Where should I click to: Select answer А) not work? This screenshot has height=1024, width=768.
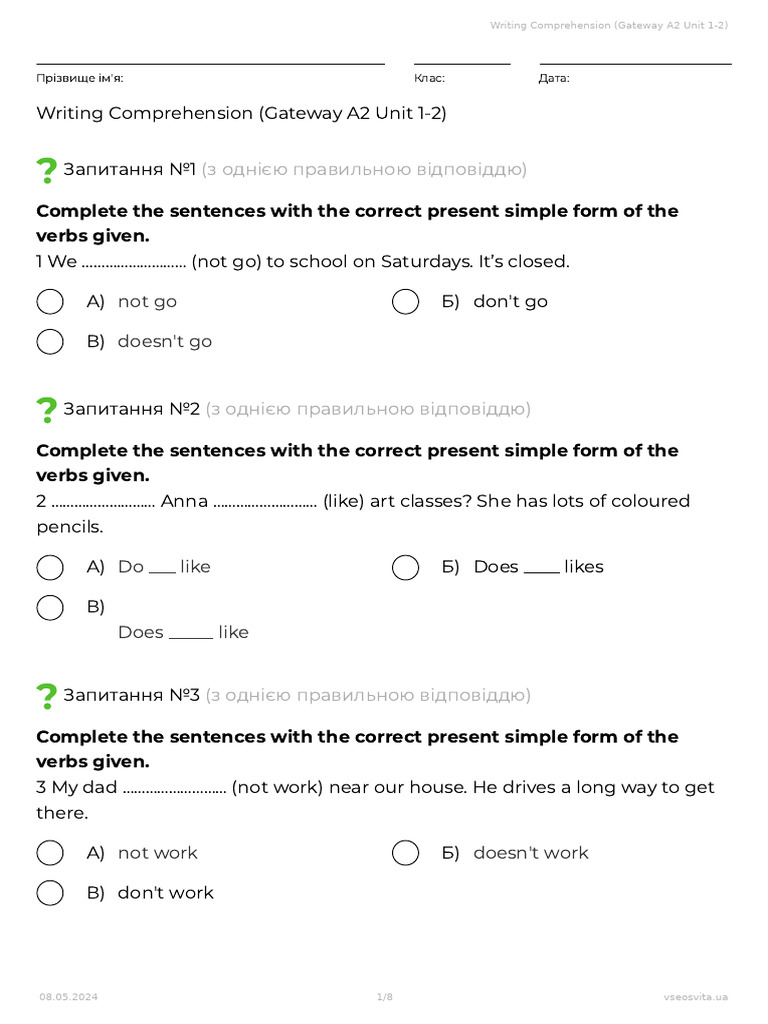pos(50,853)
